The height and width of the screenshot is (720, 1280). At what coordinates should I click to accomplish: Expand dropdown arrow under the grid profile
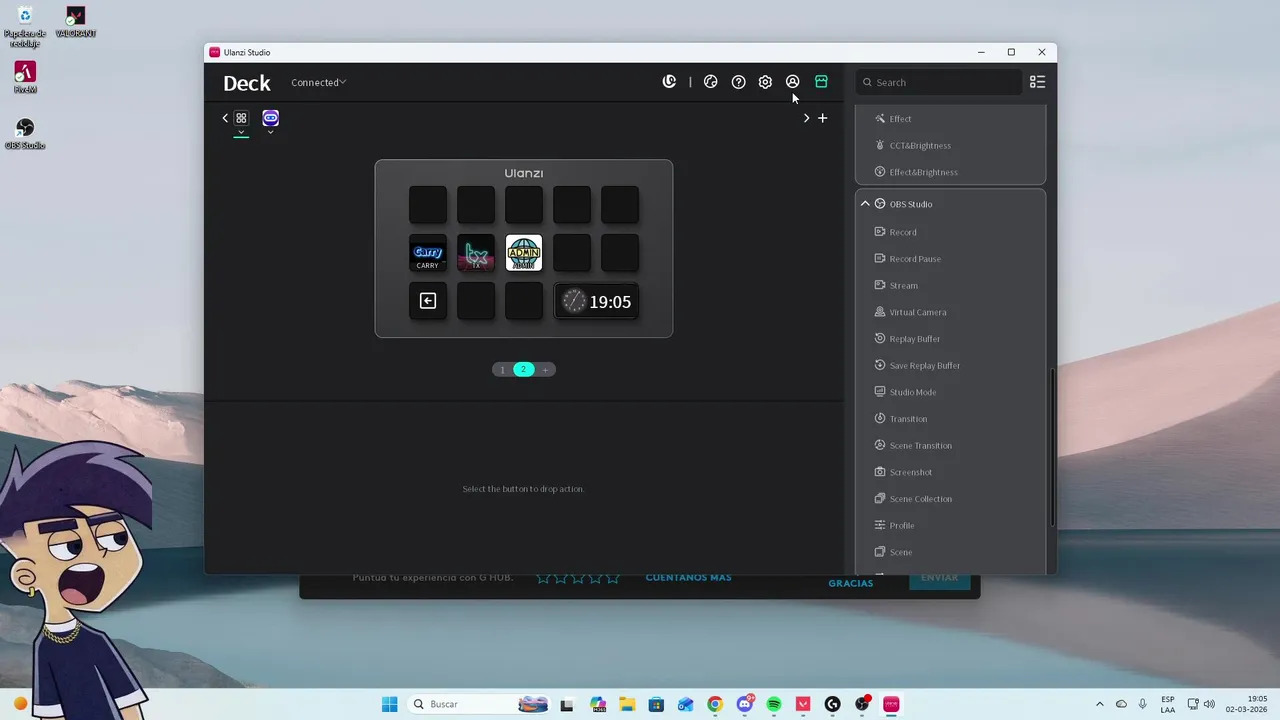pos(241,132)
